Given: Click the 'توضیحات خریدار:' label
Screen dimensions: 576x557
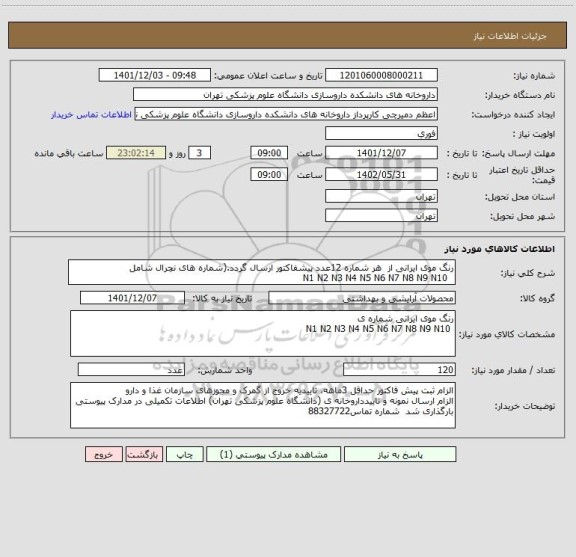Looking at the screenshot, I should click(x=525, y=406).
